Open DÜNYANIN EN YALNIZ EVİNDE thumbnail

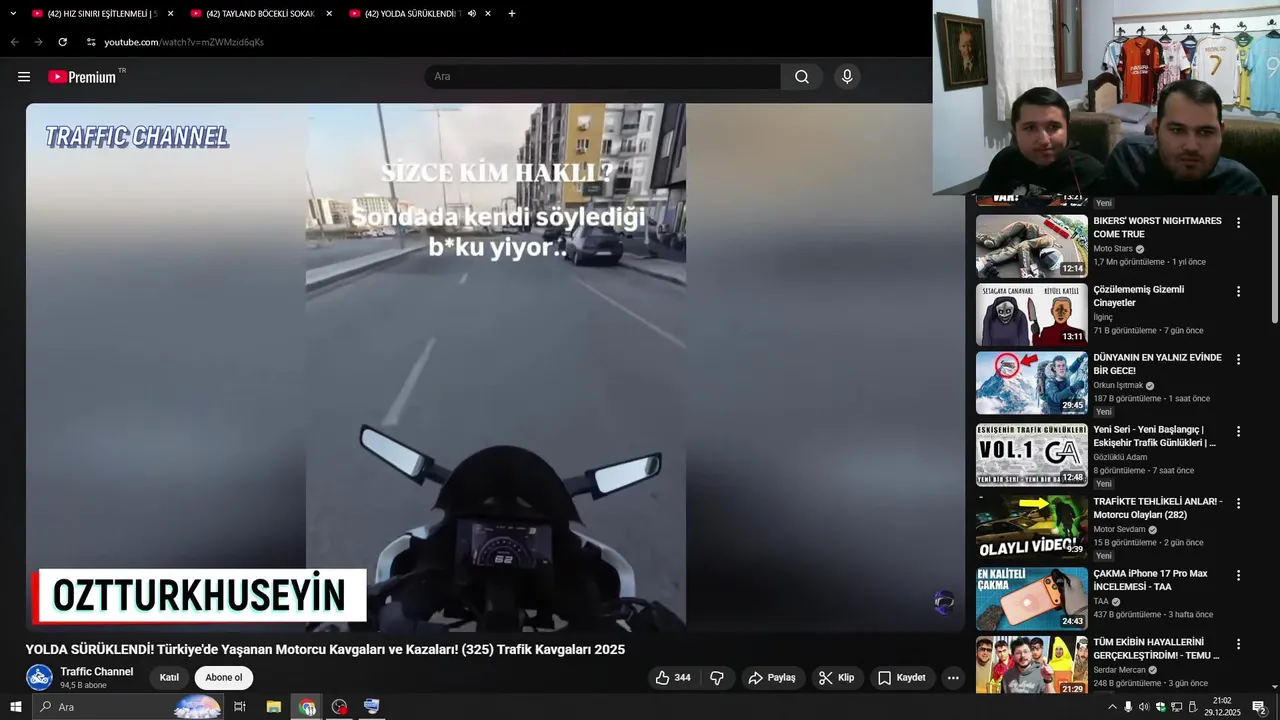coord(1031,383)
